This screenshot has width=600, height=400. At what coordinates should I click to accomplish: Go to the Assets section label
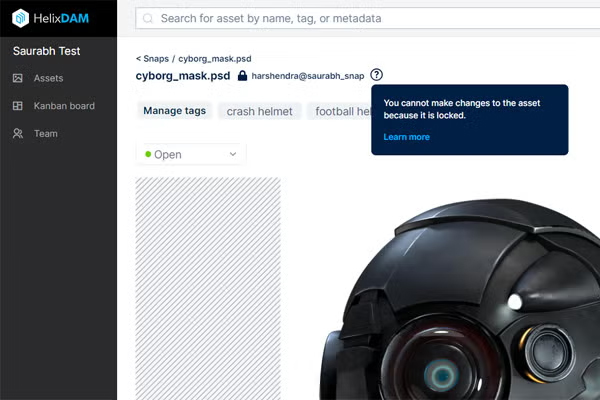[48, 78]
